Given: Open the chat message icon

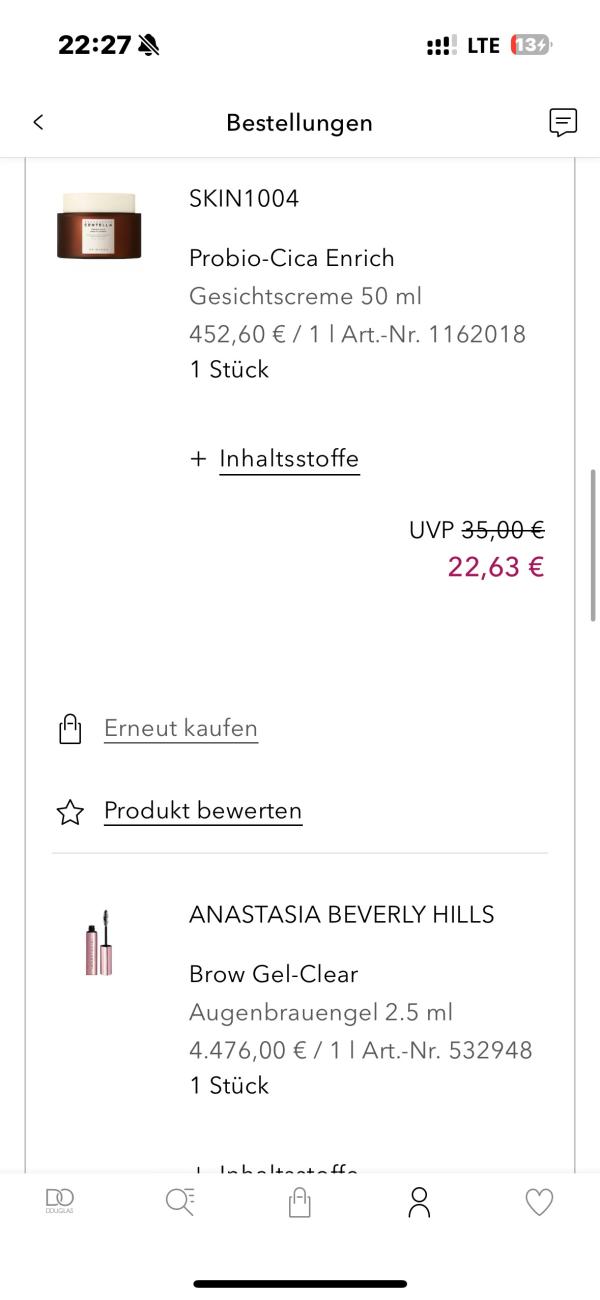Looking at the screenshot, I should [563, 122].
